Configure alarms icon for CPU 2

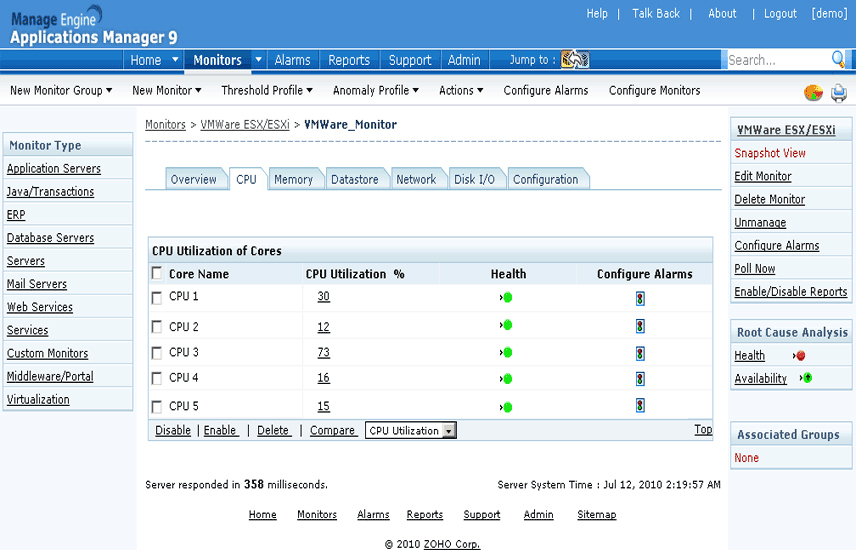point(640,327)
